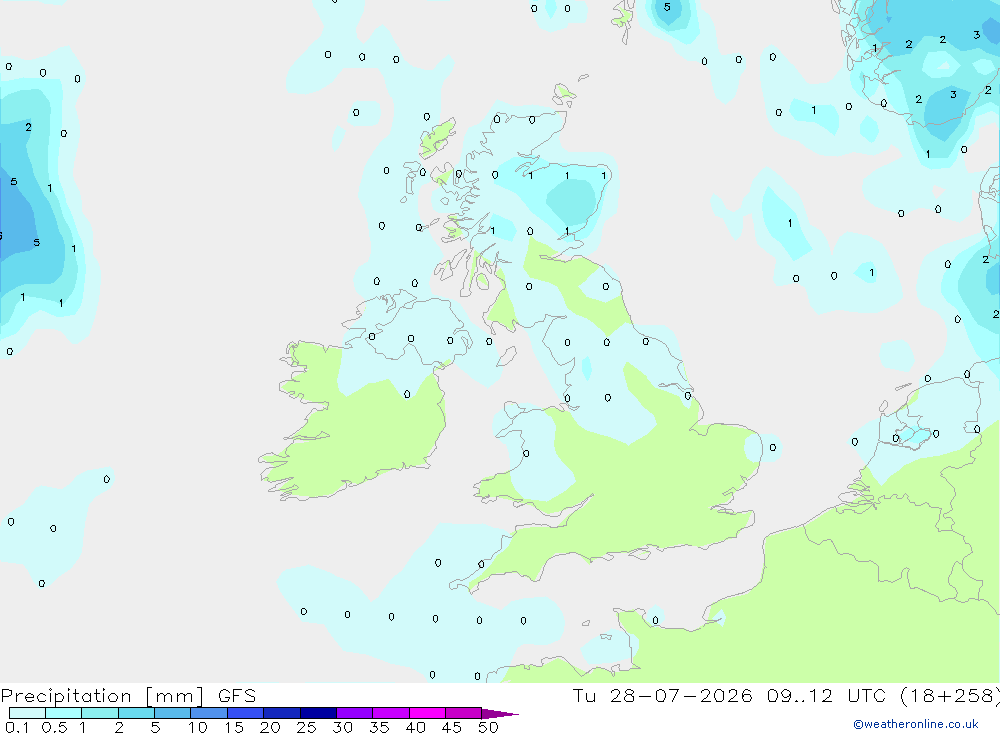Click the 0.5–1 mm legend color swatch
Screen dimensions: 1000x733
click(x=64, y=713)
